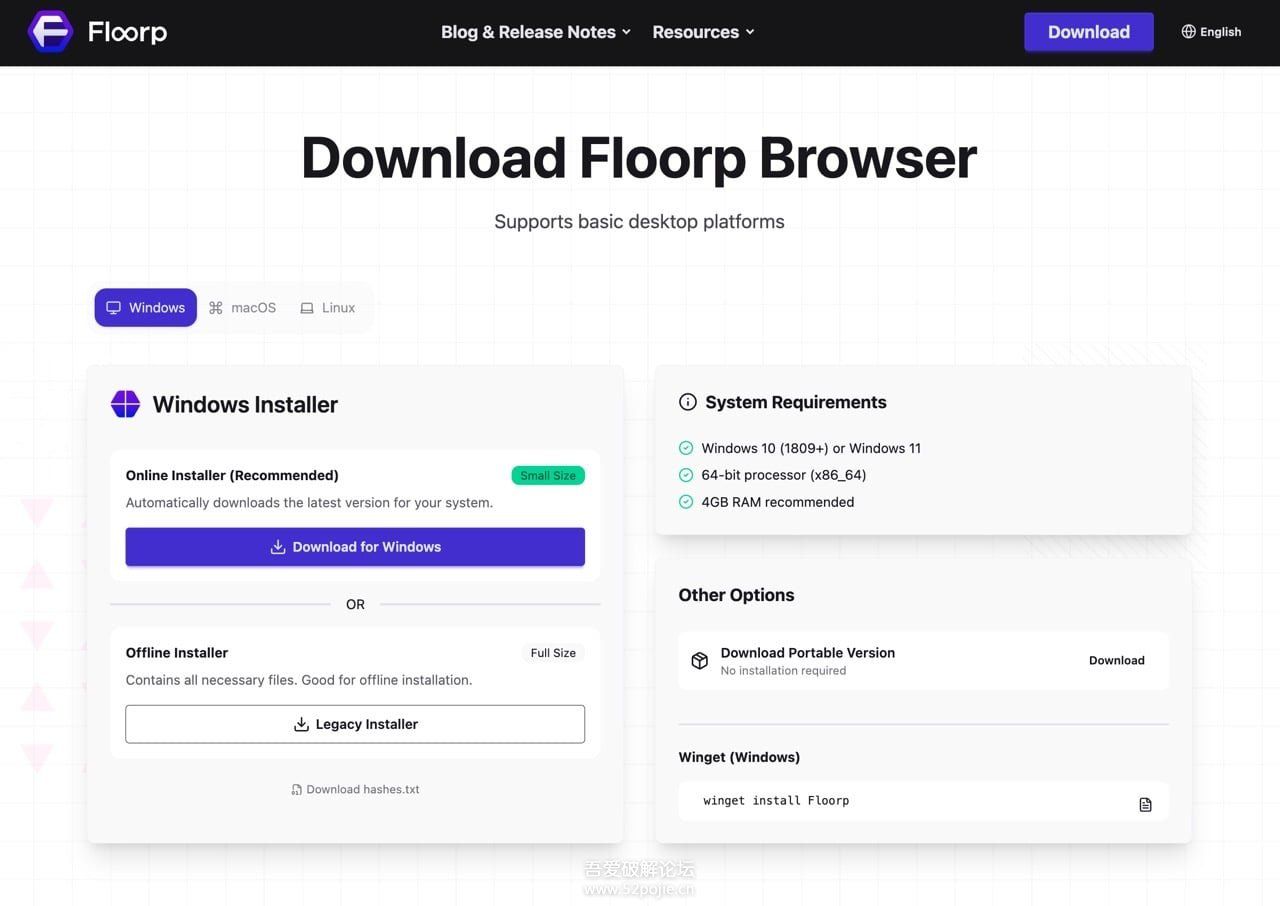
Task: Click the Windows Installer heading text
Action: click(x=245, y=404)
